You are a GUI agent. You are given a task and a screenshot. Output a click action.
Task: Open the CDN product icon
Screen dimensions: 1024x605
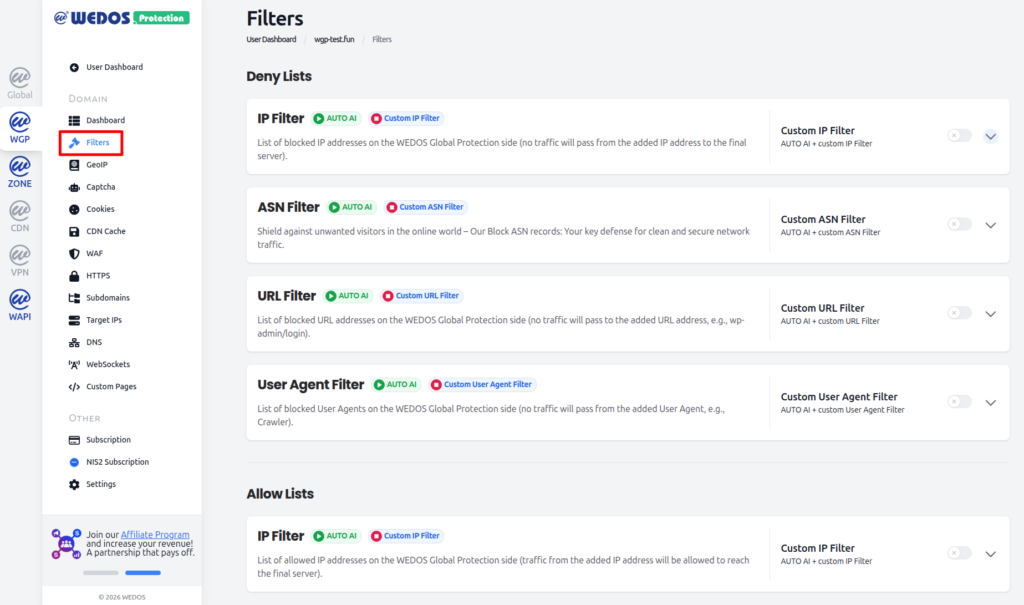[x=20, y=216]
